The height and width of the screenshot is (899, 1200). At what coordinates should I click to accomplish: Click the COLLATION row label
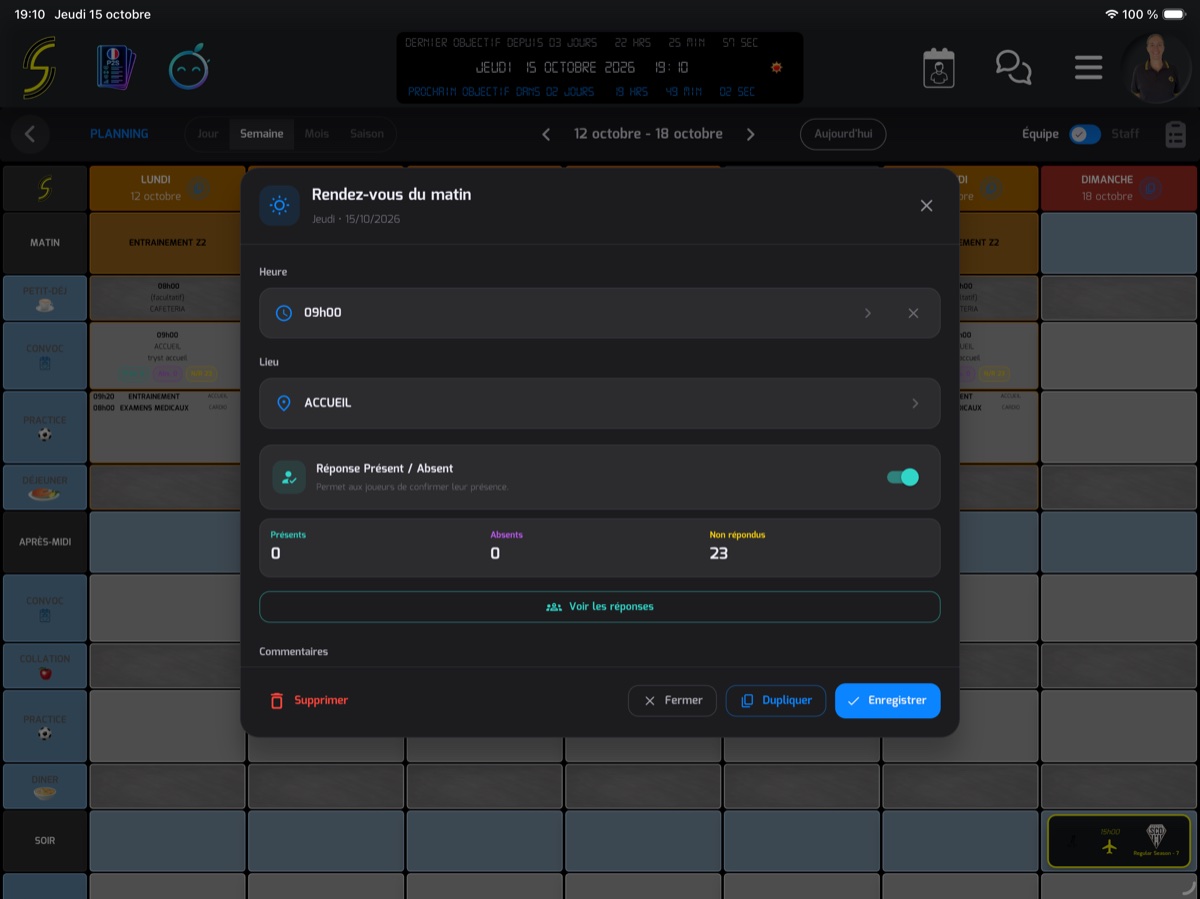[x=45, y=666]
